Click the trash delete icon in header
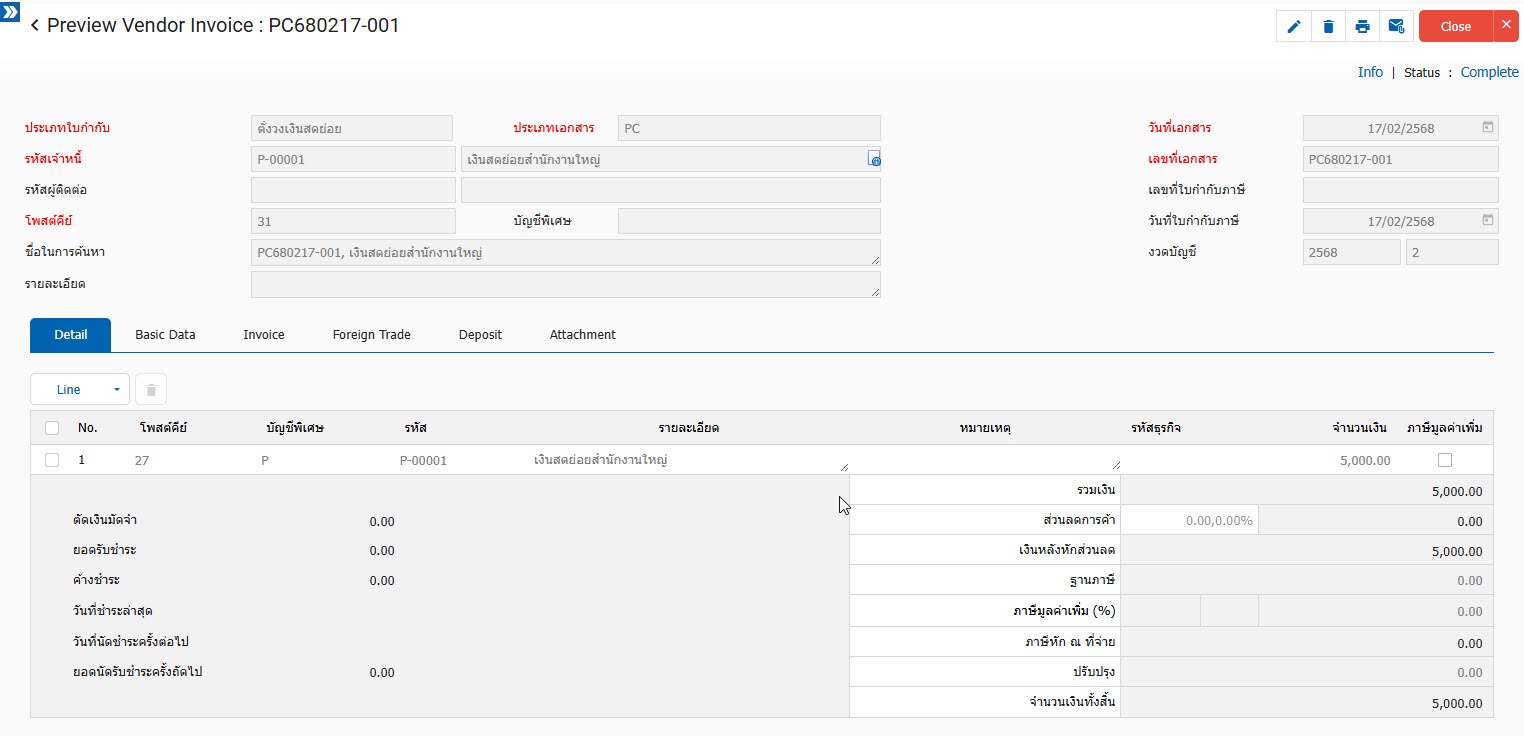1524x736 pixels. [x=1328, y=27]
